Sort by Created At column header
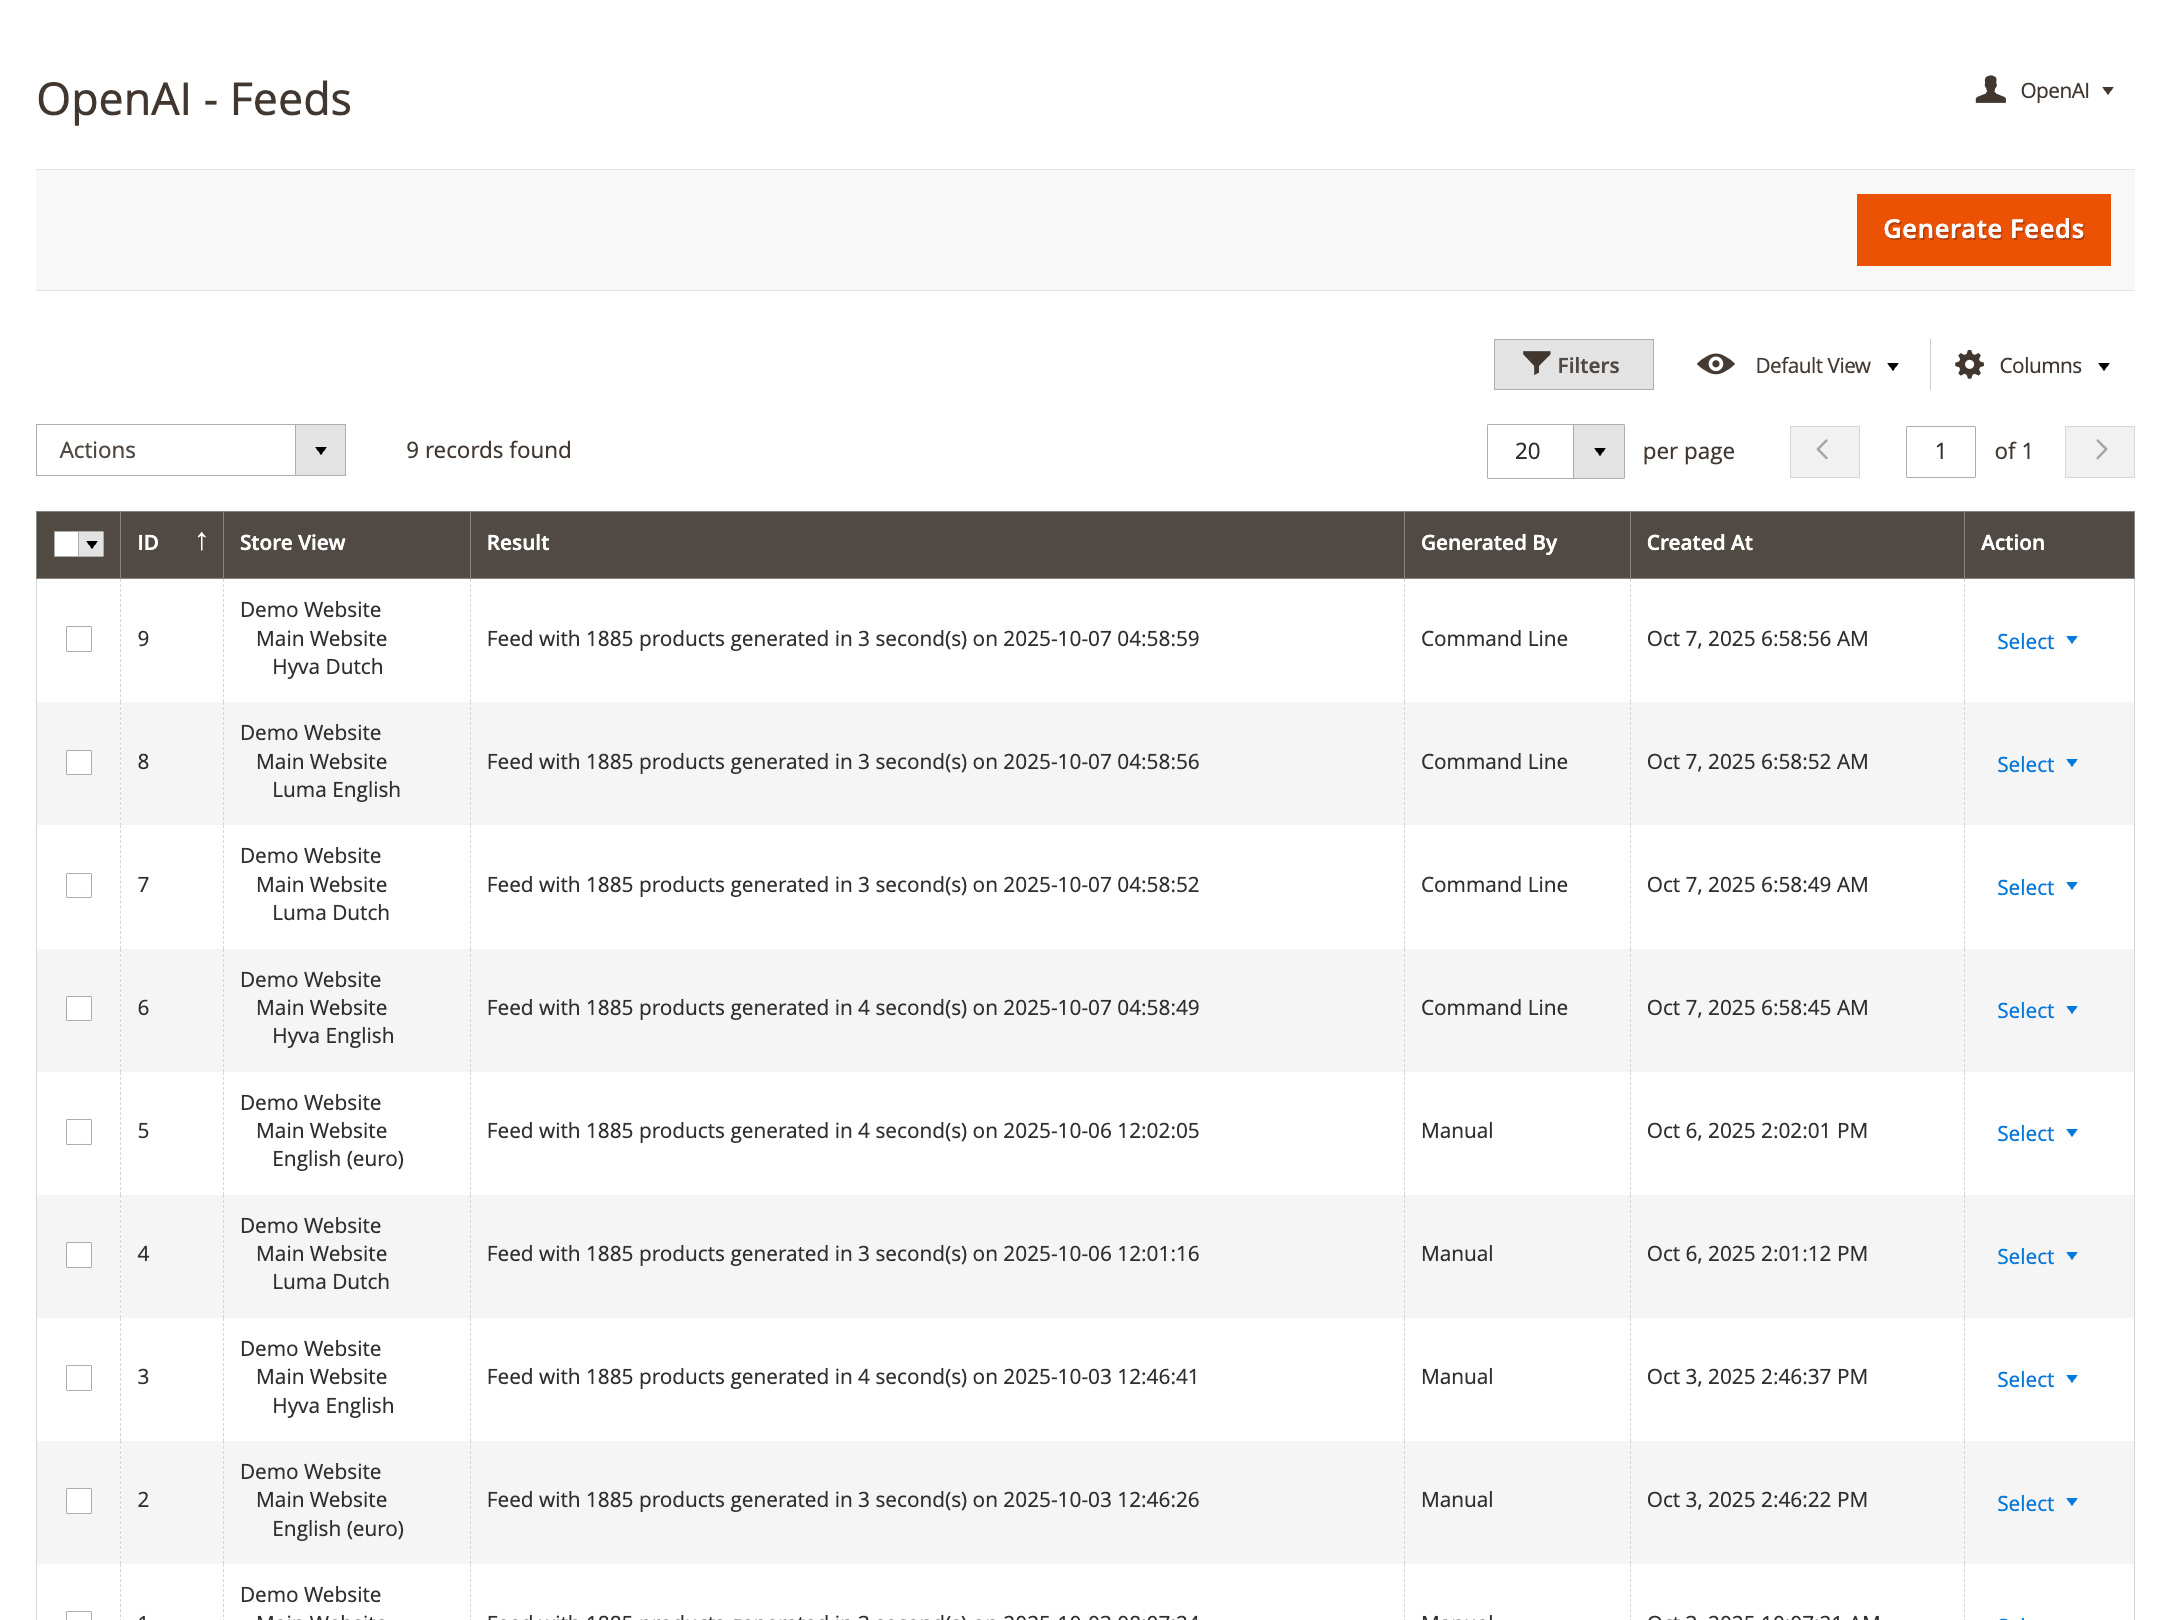Viewport: 2176px width, 1620px height. pyautogui.click(x=1699, y=543)
